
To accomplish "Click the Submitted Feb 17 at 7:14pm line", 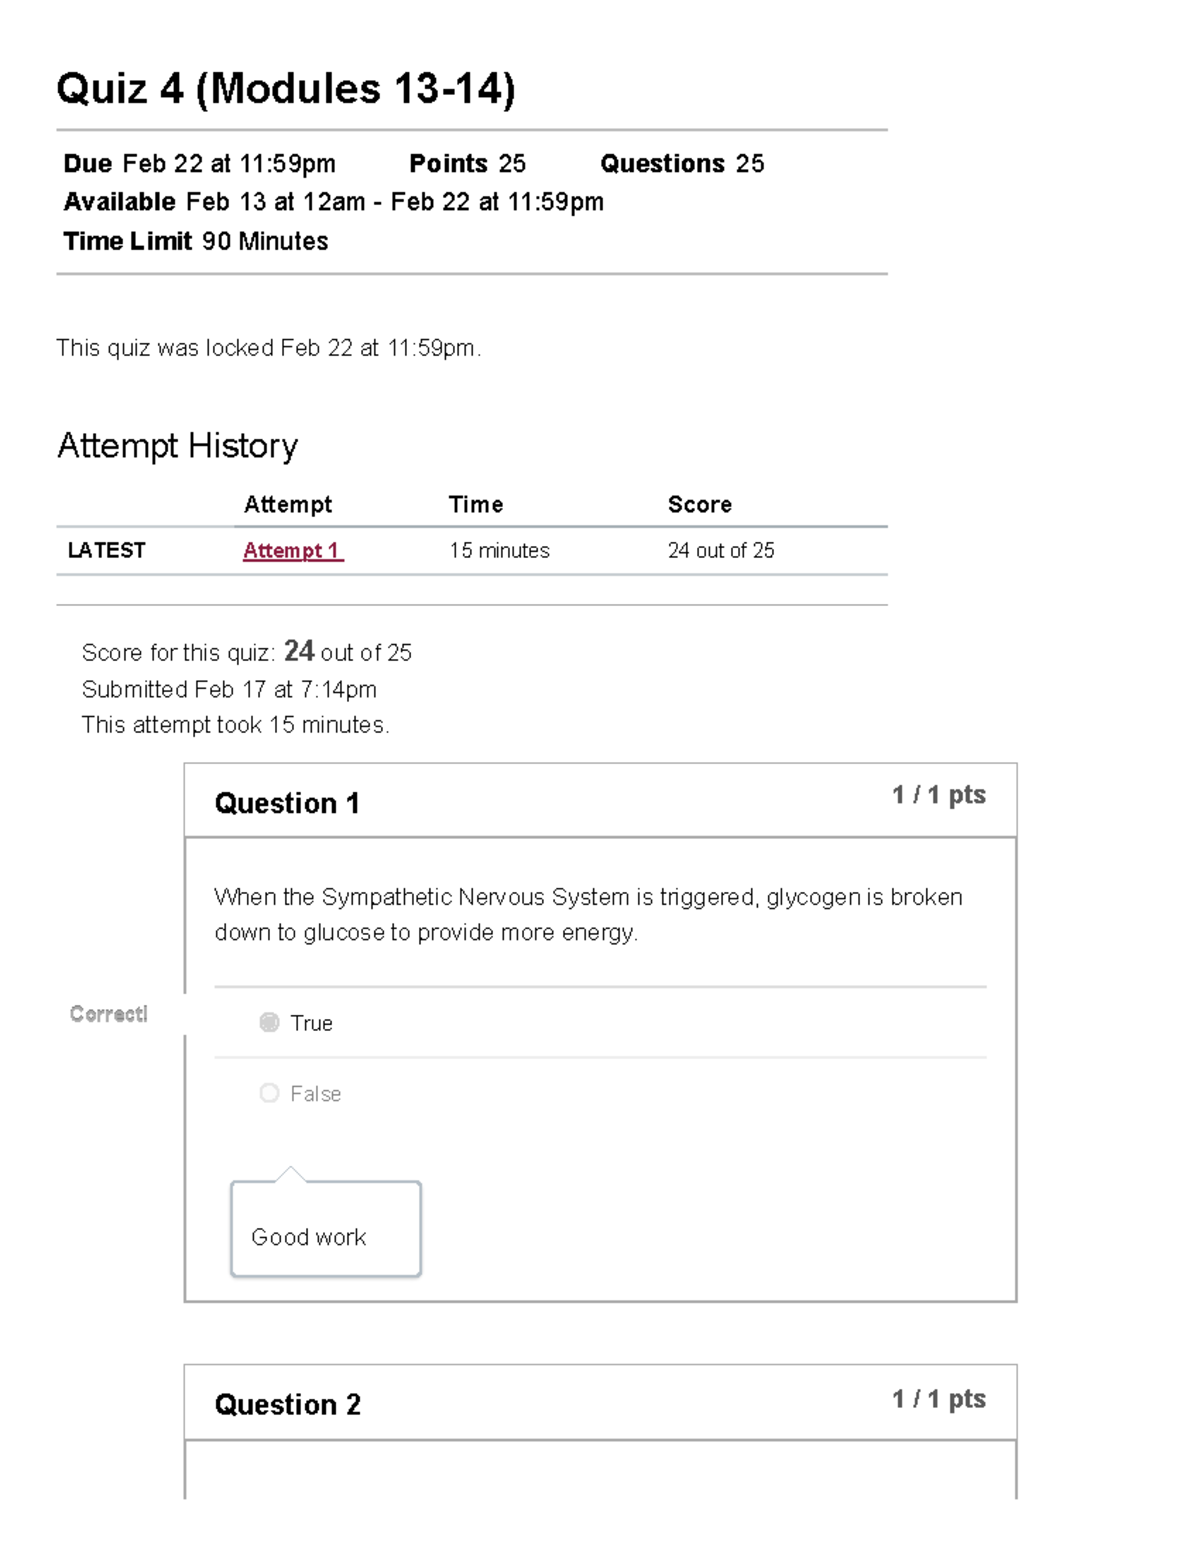I will pyautogui.click(x=229, y=689).
